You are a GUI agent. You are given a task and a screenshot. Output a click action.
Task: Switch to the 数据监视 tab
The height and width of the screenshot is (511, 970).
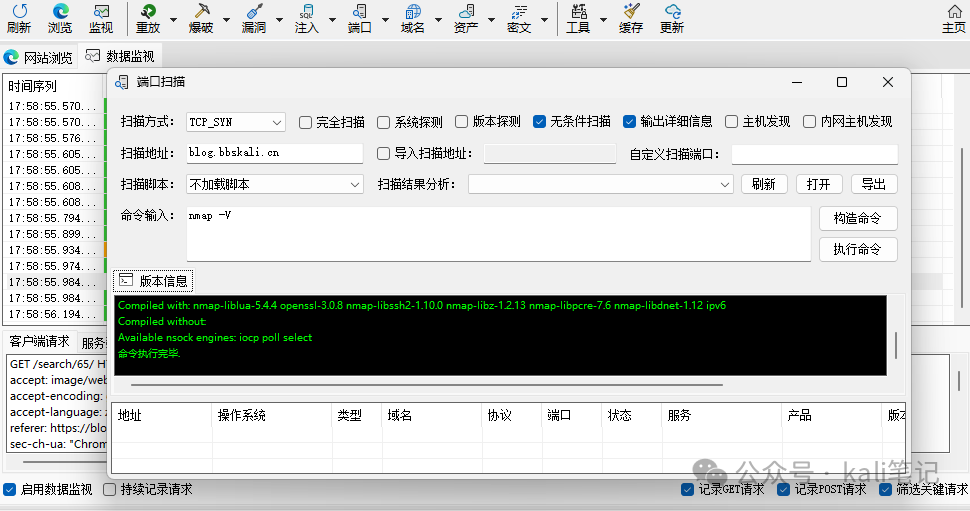(120, 56)
